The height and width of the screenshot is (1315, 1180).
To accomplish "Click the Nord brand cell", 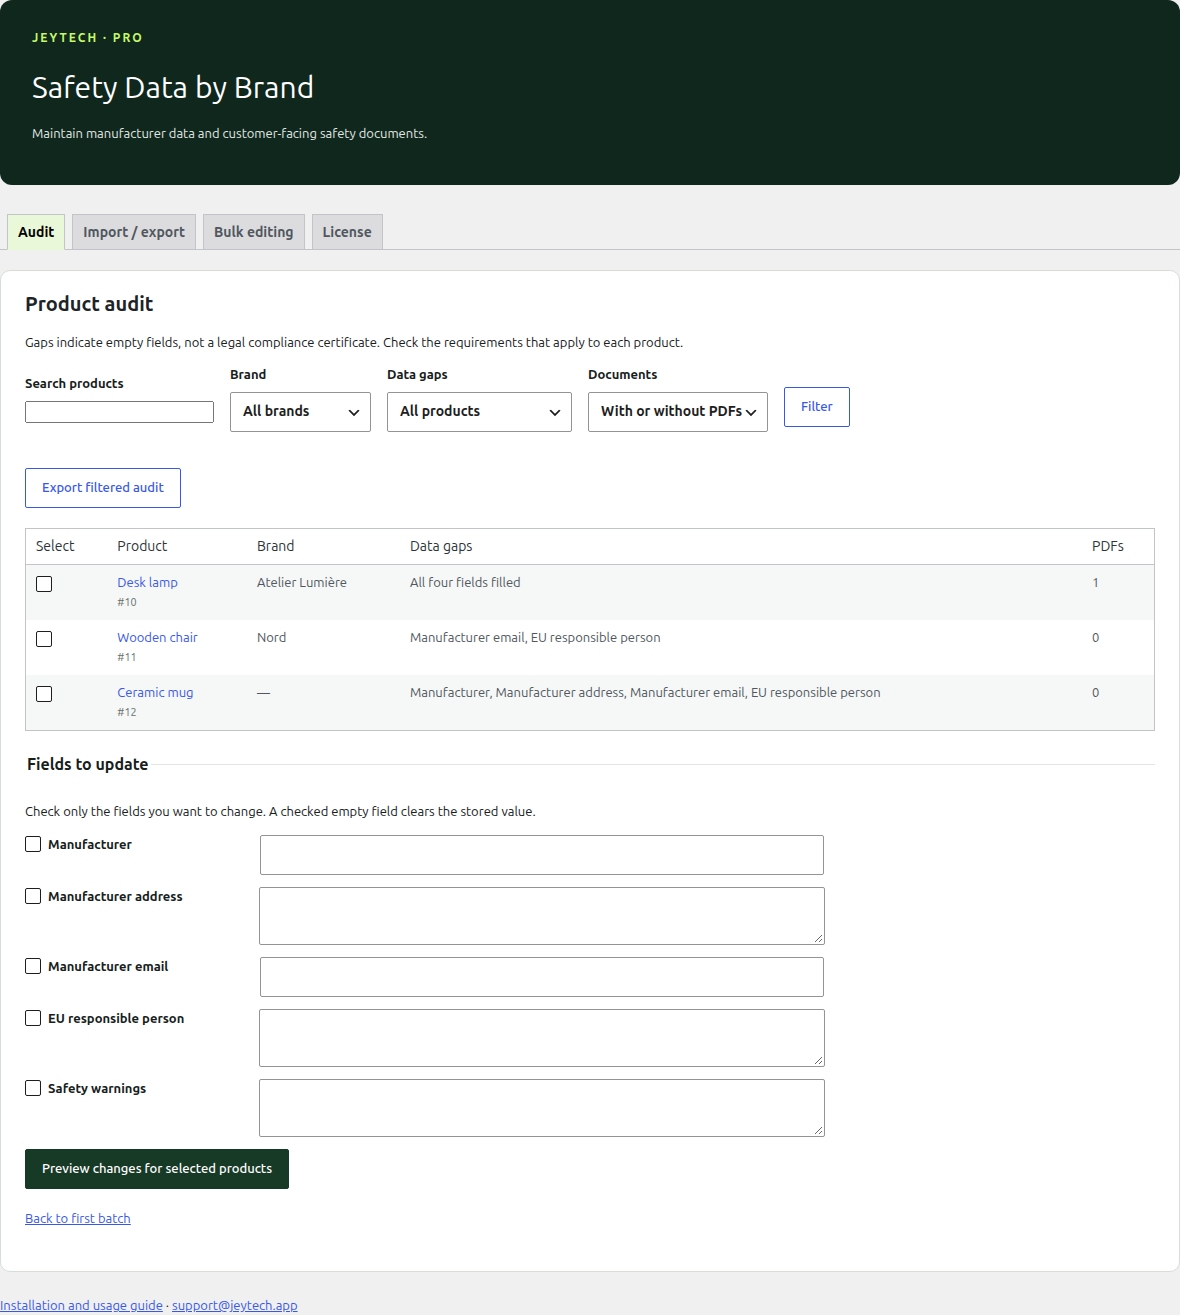I will [271, 637].
